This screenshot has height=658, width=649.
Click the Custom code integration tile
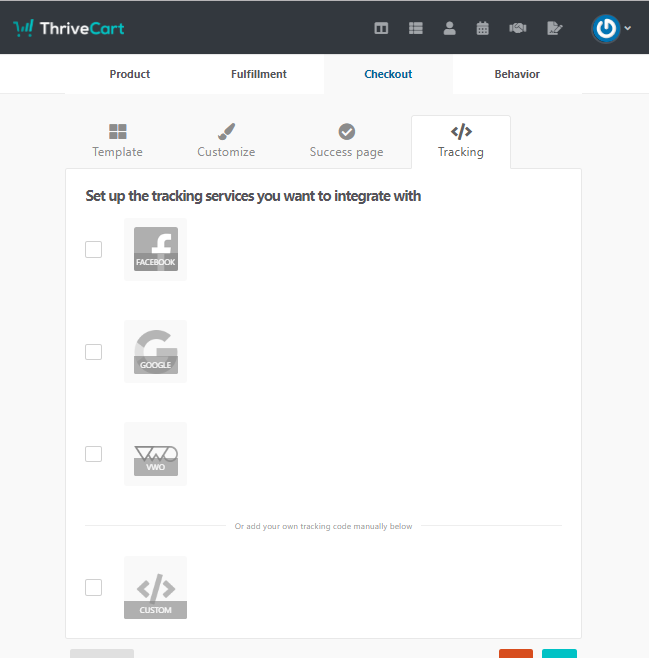tap(156, 588)
